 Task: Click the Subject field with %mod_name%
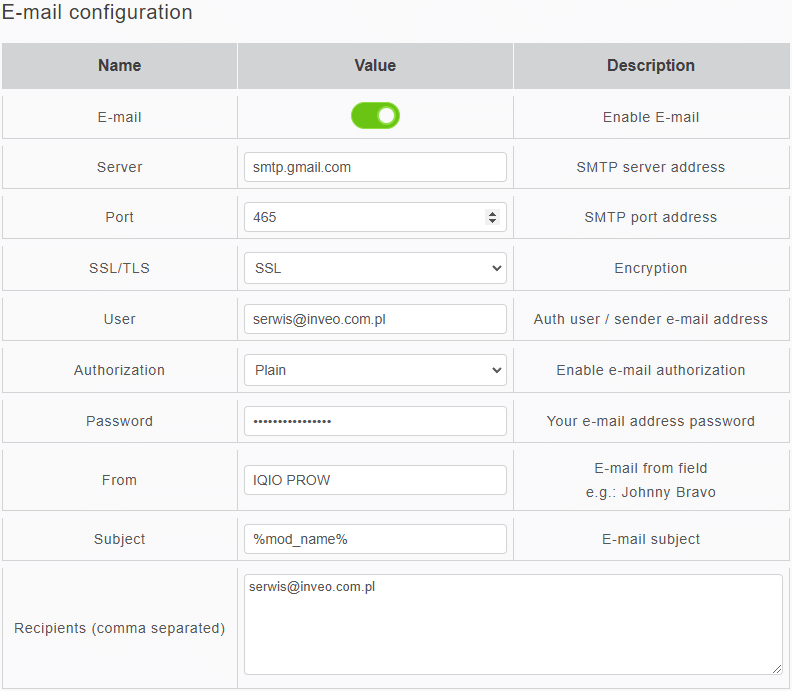click(375, 539)
